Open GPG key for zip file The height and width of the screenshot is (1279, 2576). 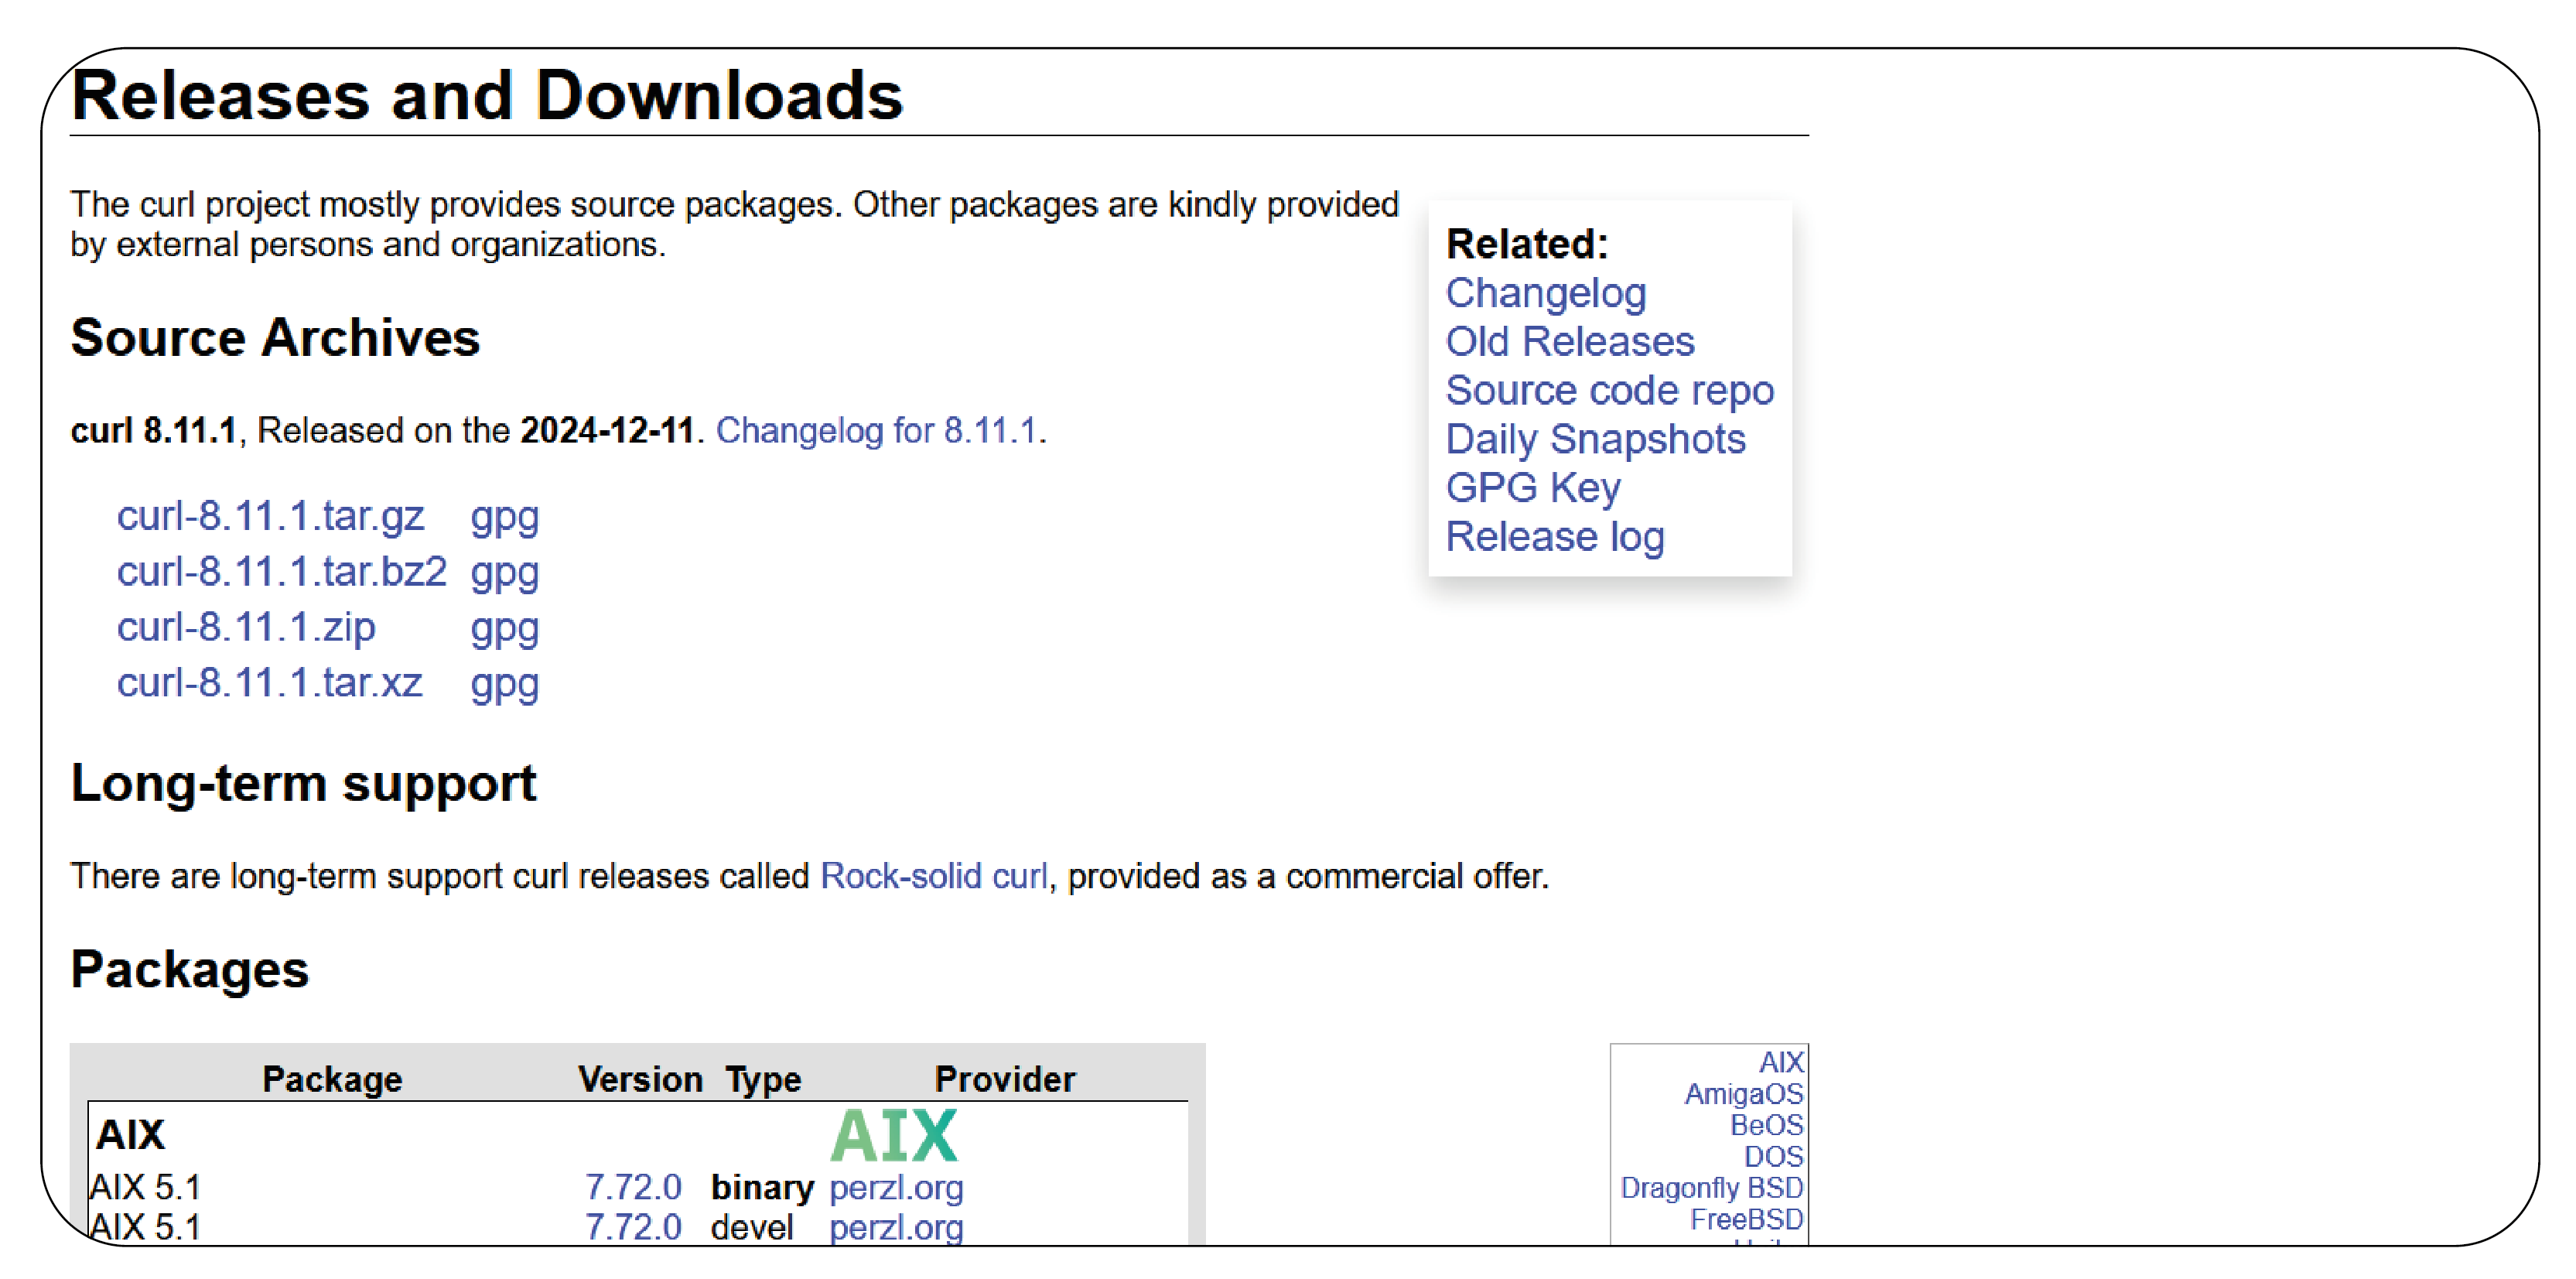click(504, 627)
